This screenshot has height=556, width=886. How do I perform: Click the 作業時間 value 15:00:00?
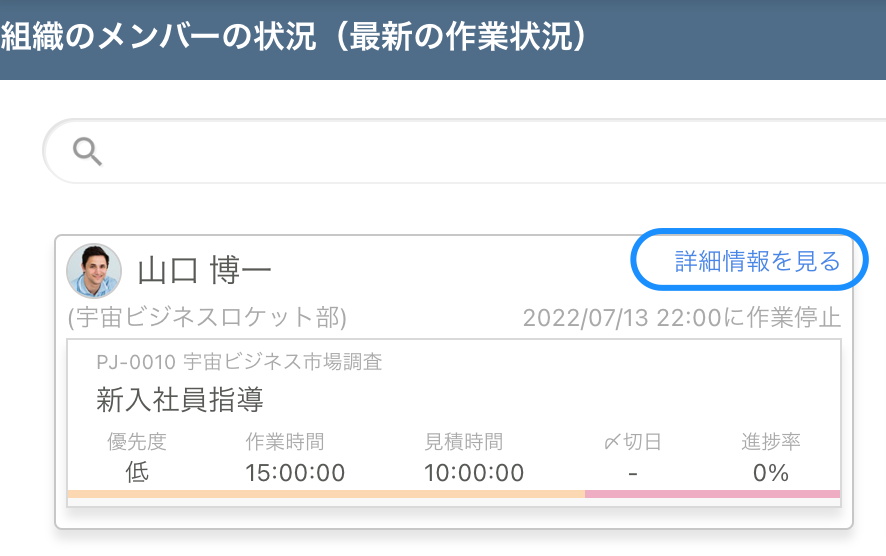295,472
